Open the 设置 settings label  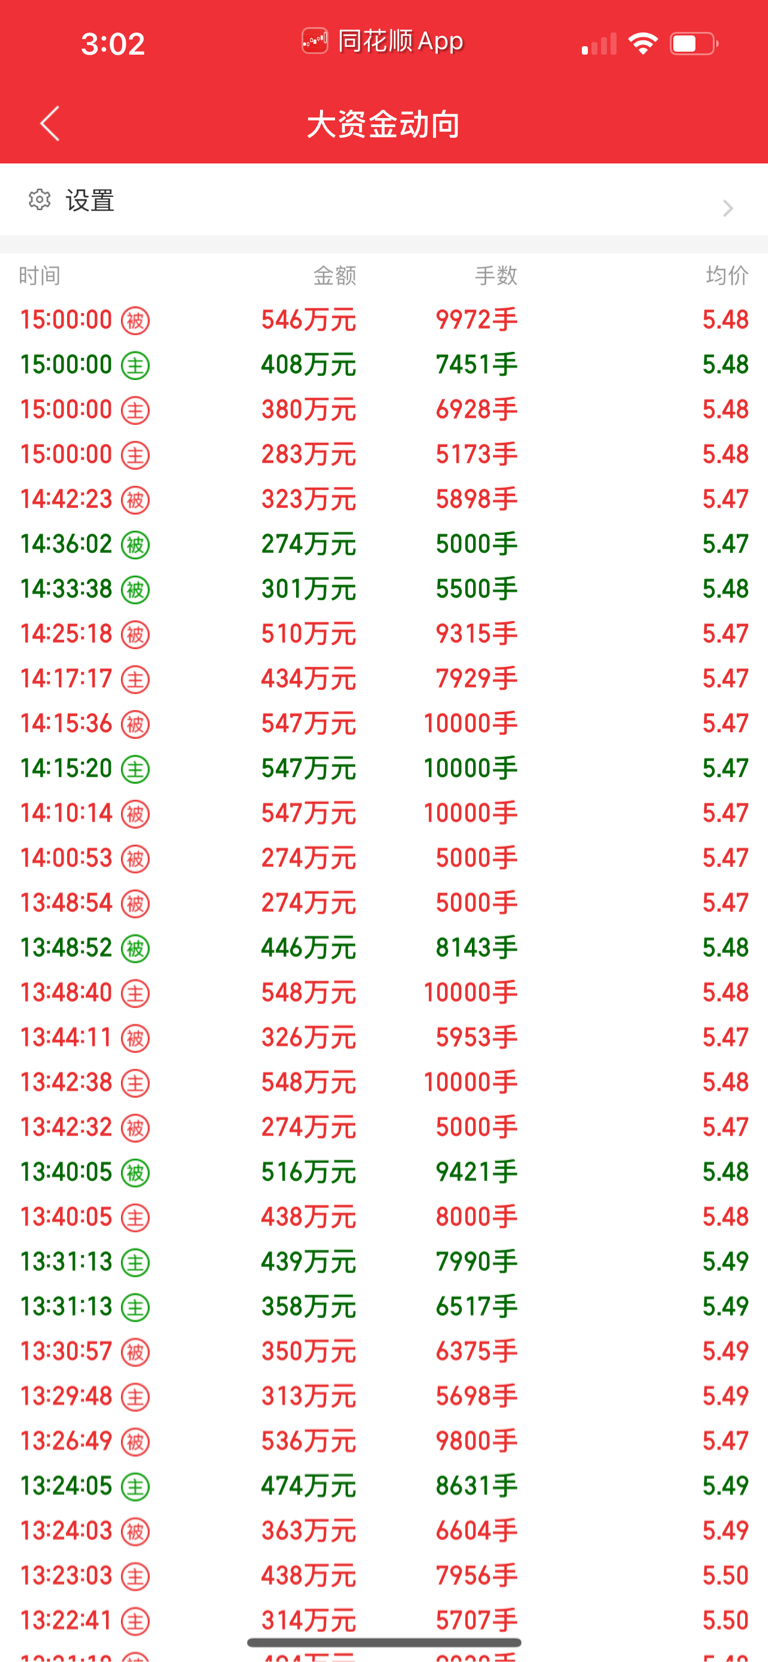click(90, 201)
